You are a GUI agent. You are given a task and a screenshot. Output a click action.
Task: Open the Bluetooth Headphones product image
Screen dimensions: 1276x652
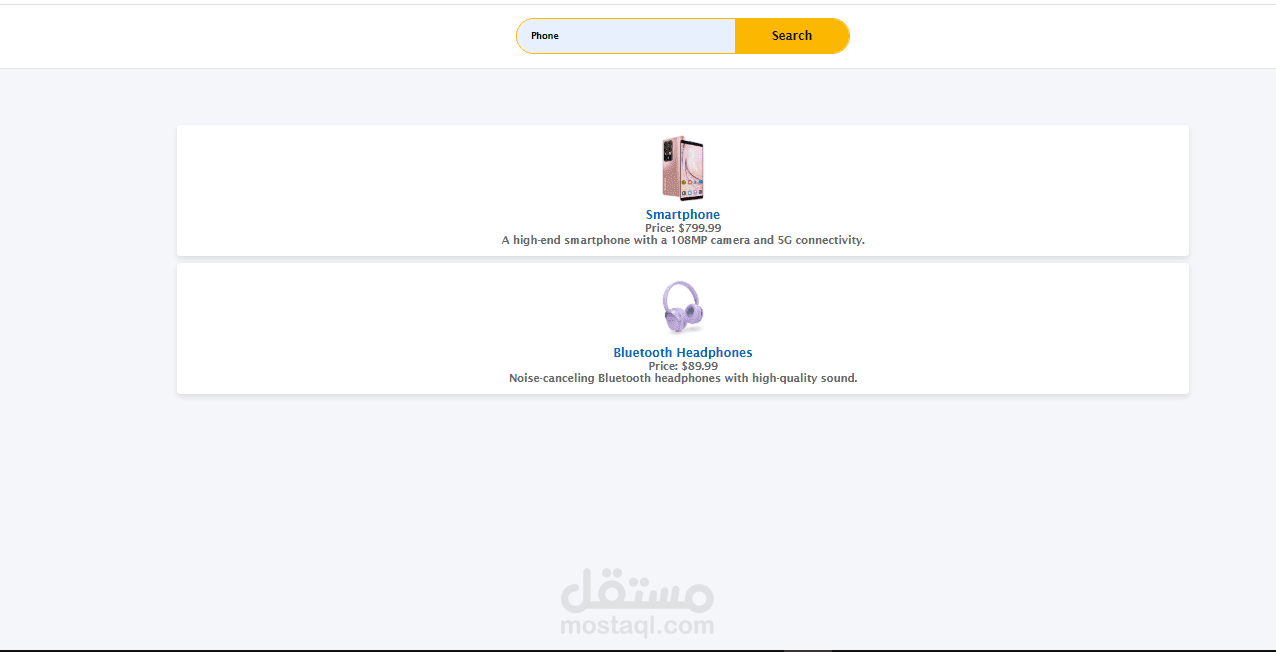pos(683,307)
